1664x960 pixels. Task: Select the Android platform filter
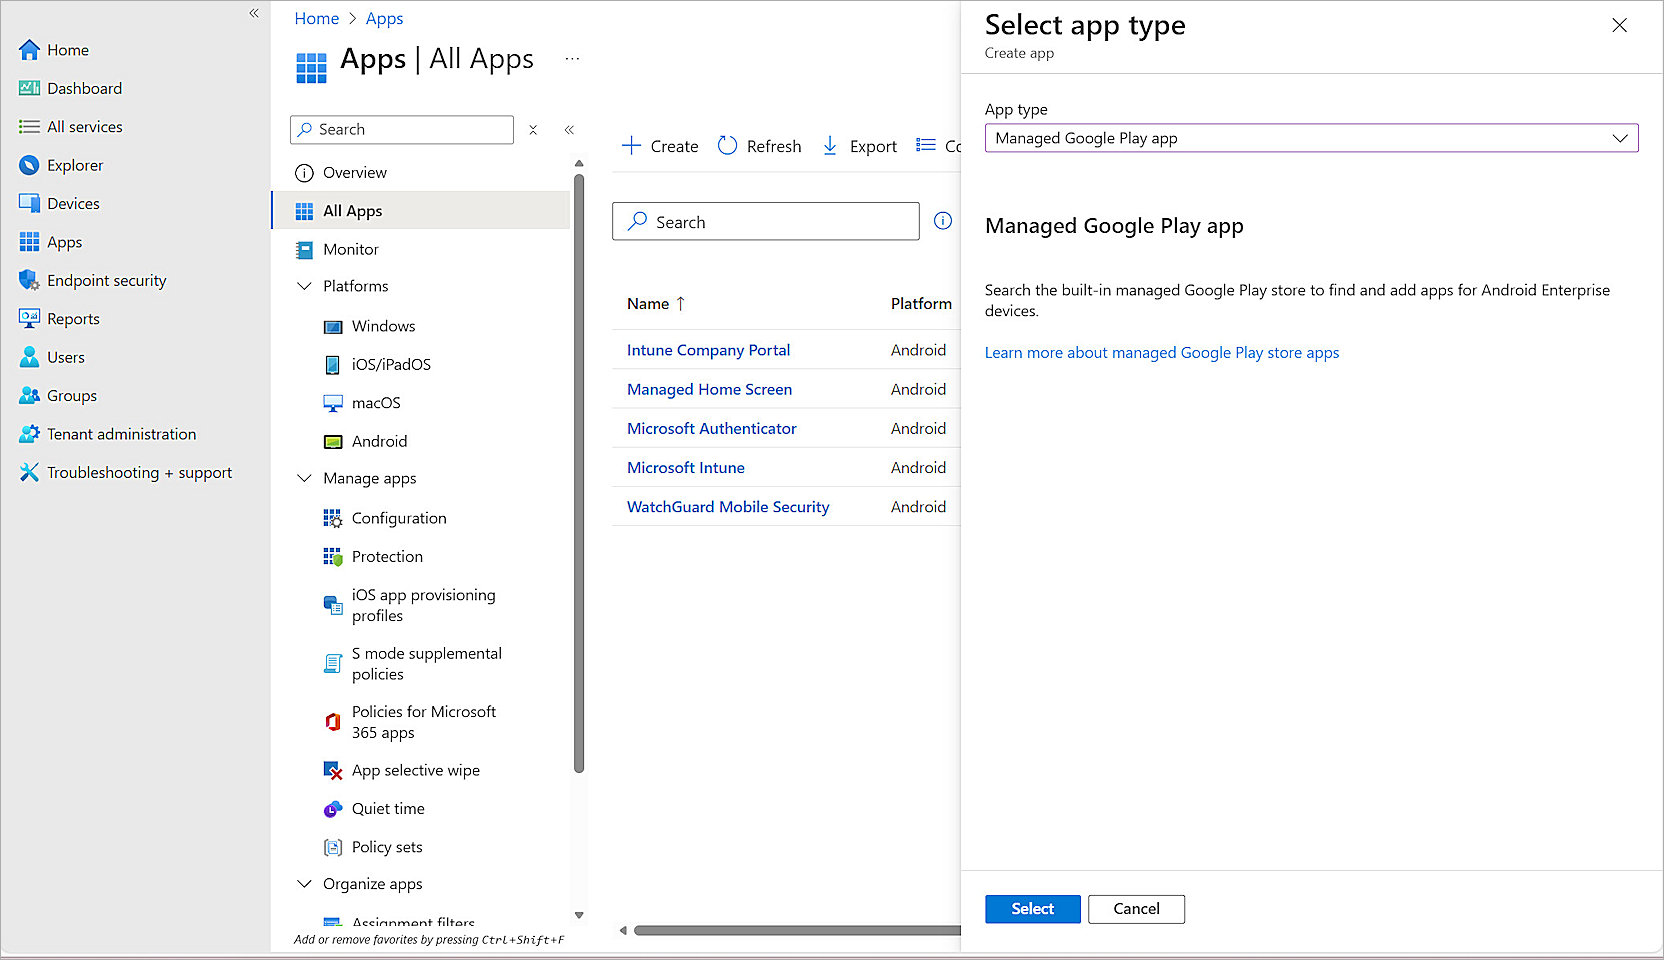point(379,441)
